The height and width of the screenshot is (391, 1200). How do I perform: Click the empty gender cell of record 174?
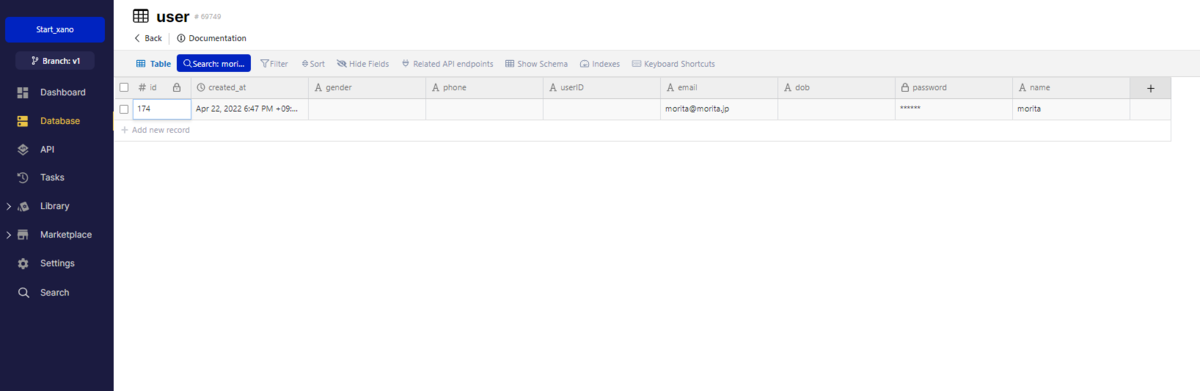[367, 109]
